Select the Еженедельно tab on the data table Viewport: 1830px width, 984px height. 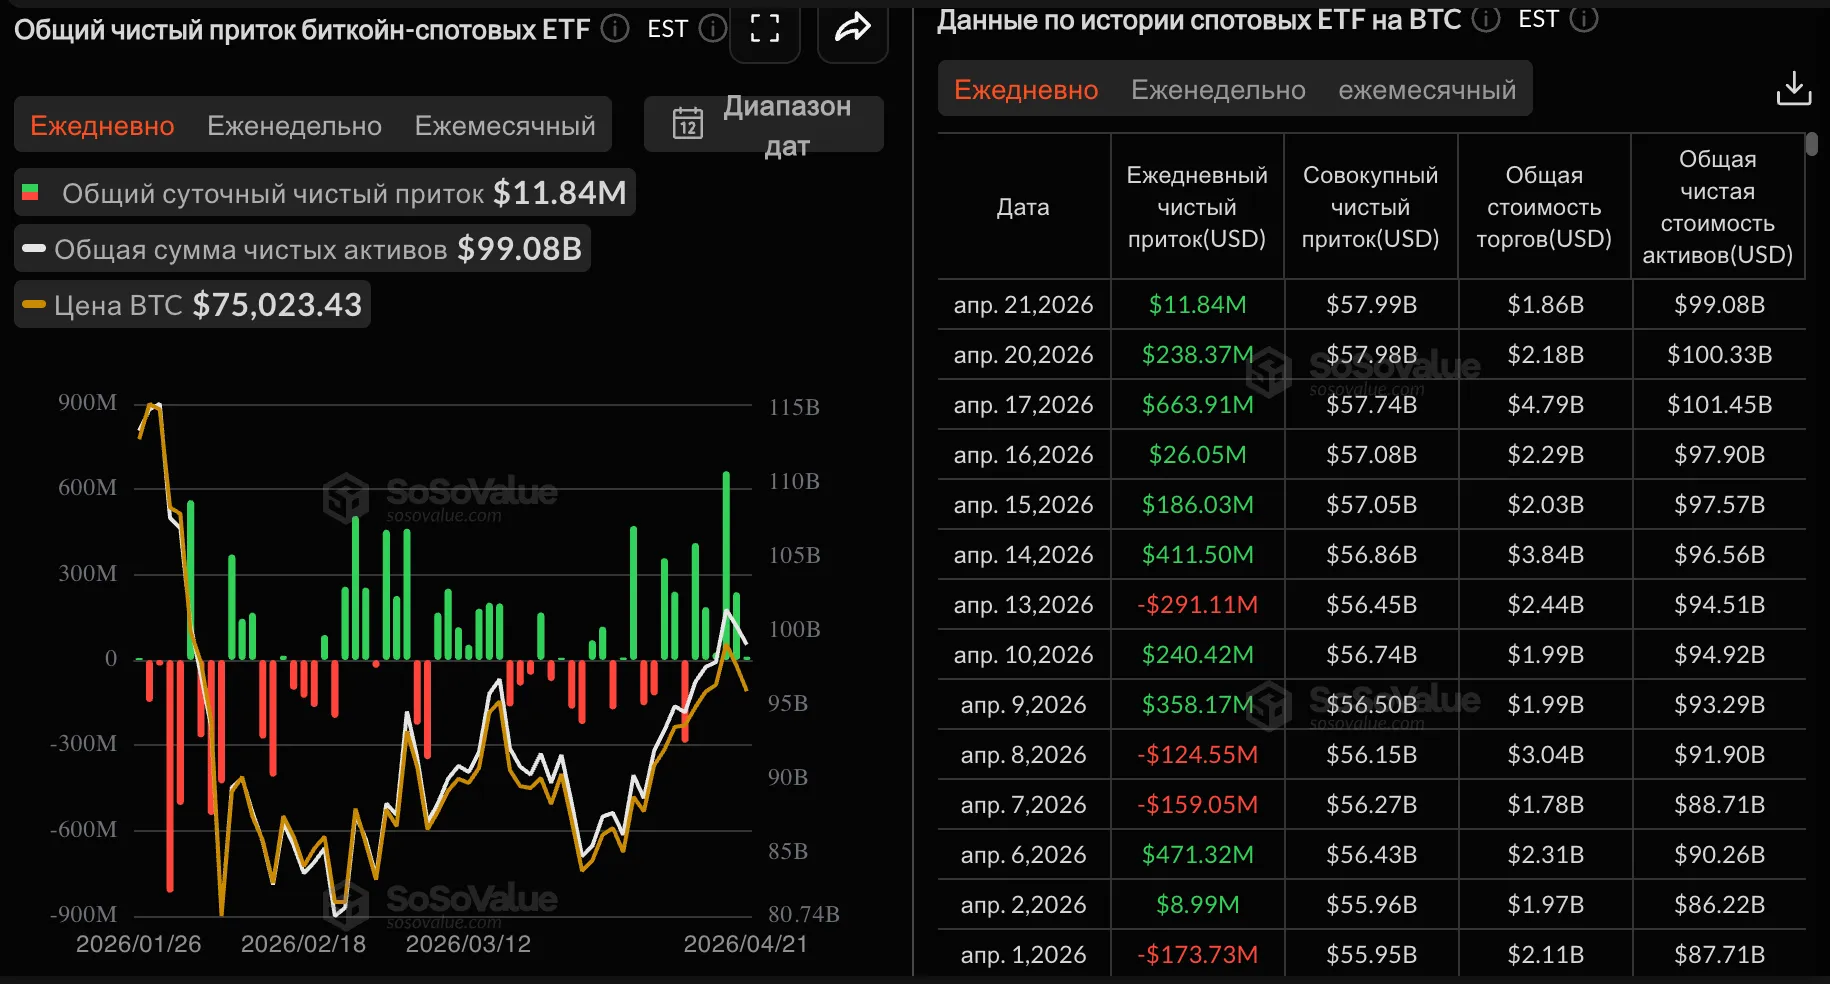tap(1218, 89)
